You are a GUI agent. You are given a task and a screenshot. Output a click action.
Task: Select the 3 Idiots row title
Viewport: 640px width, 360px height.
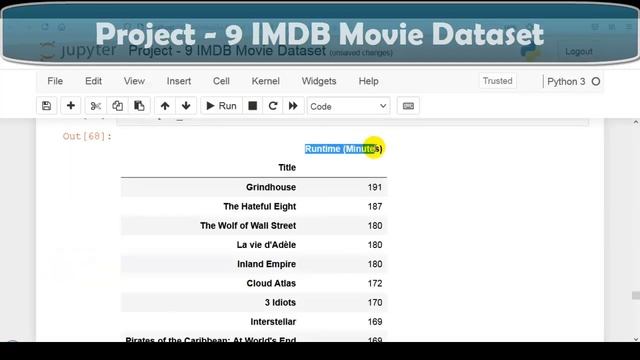point(280,302)
